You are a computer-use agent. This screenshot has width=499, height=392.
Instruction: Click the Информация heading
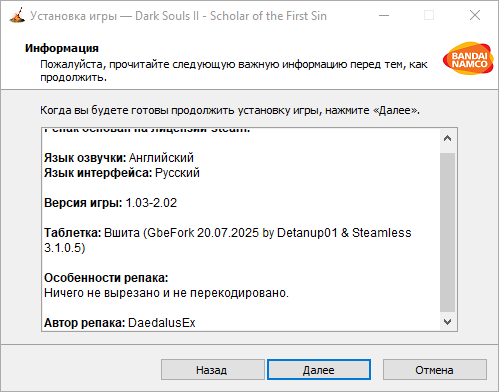point(62,48)
